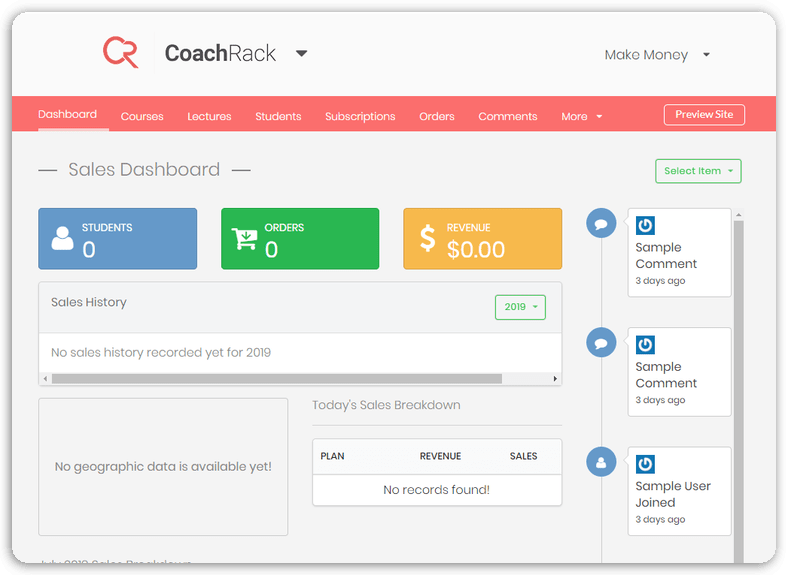Image resolution: width=788 pixels, height=575 pixels.
Task: Open the Courses tab
Action: (142, 117)
